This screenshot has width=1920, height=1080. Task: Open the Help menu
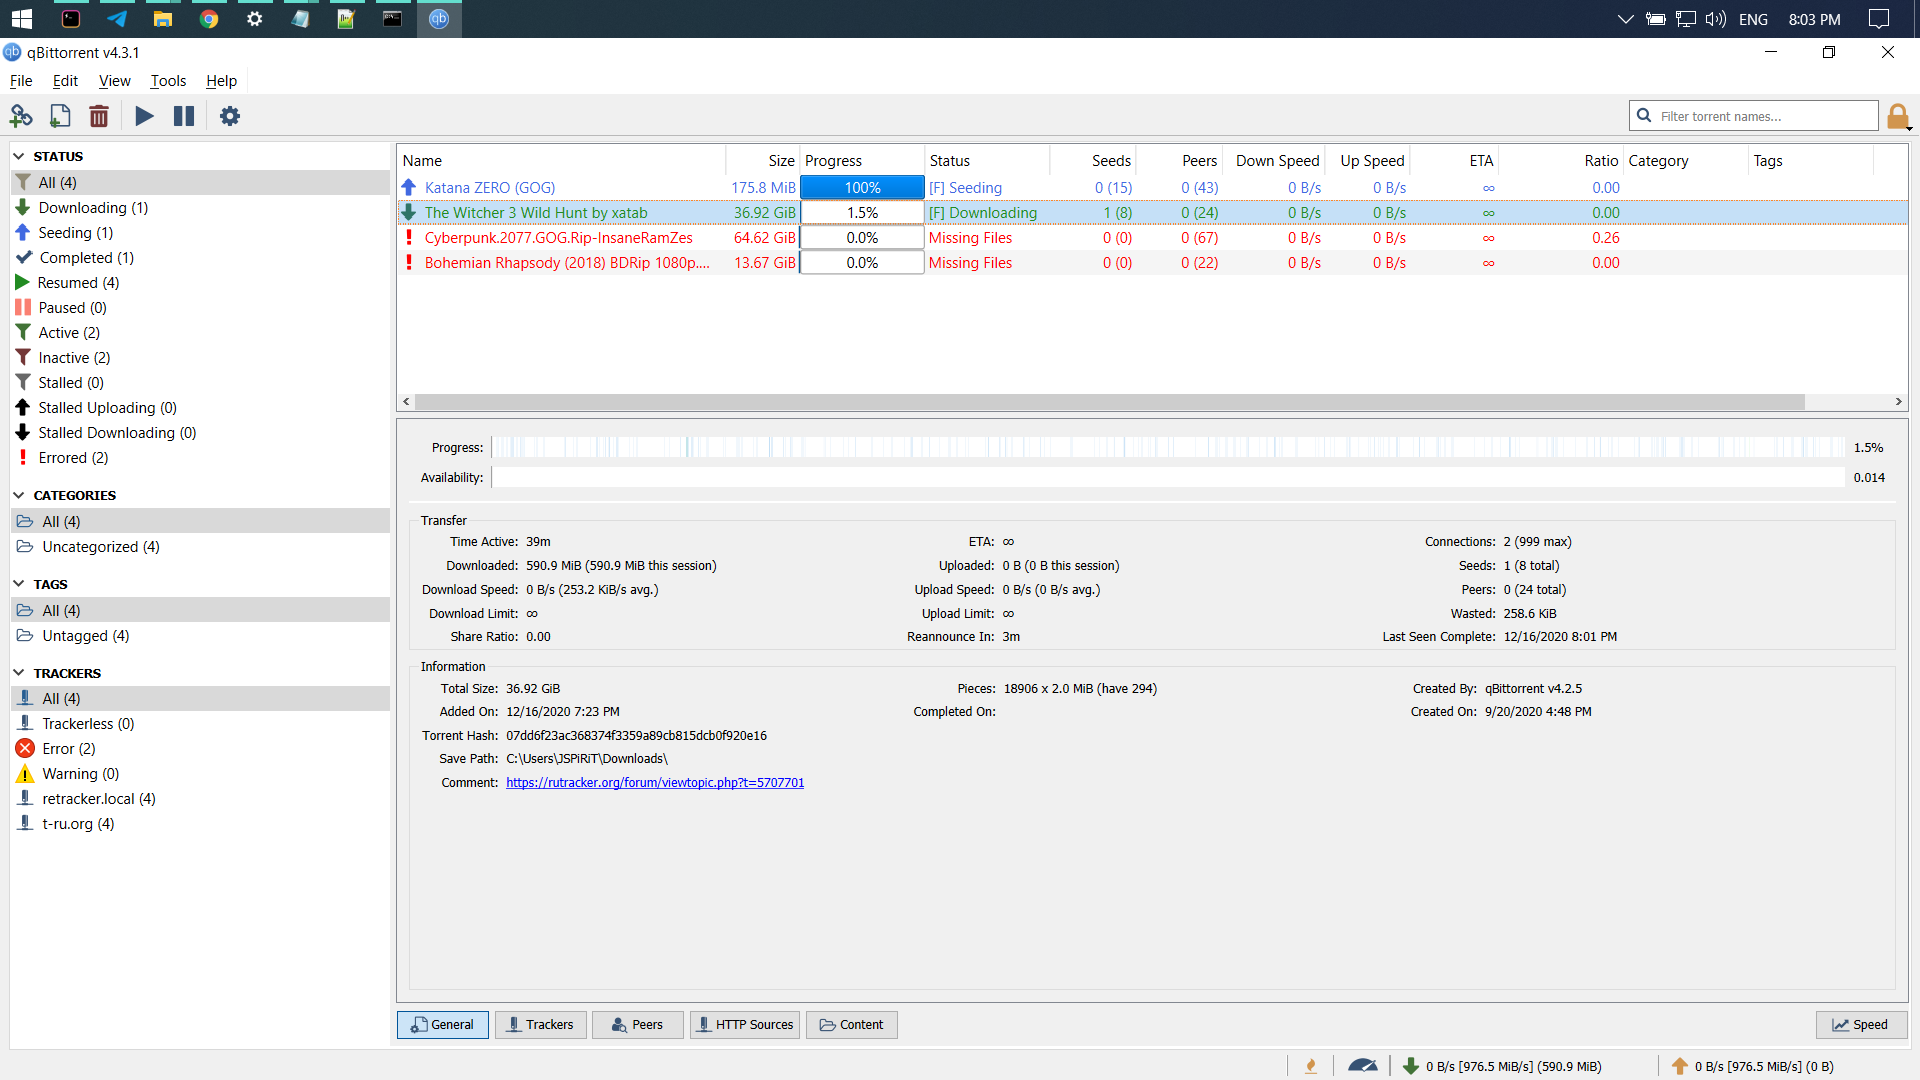pos(221,81)
